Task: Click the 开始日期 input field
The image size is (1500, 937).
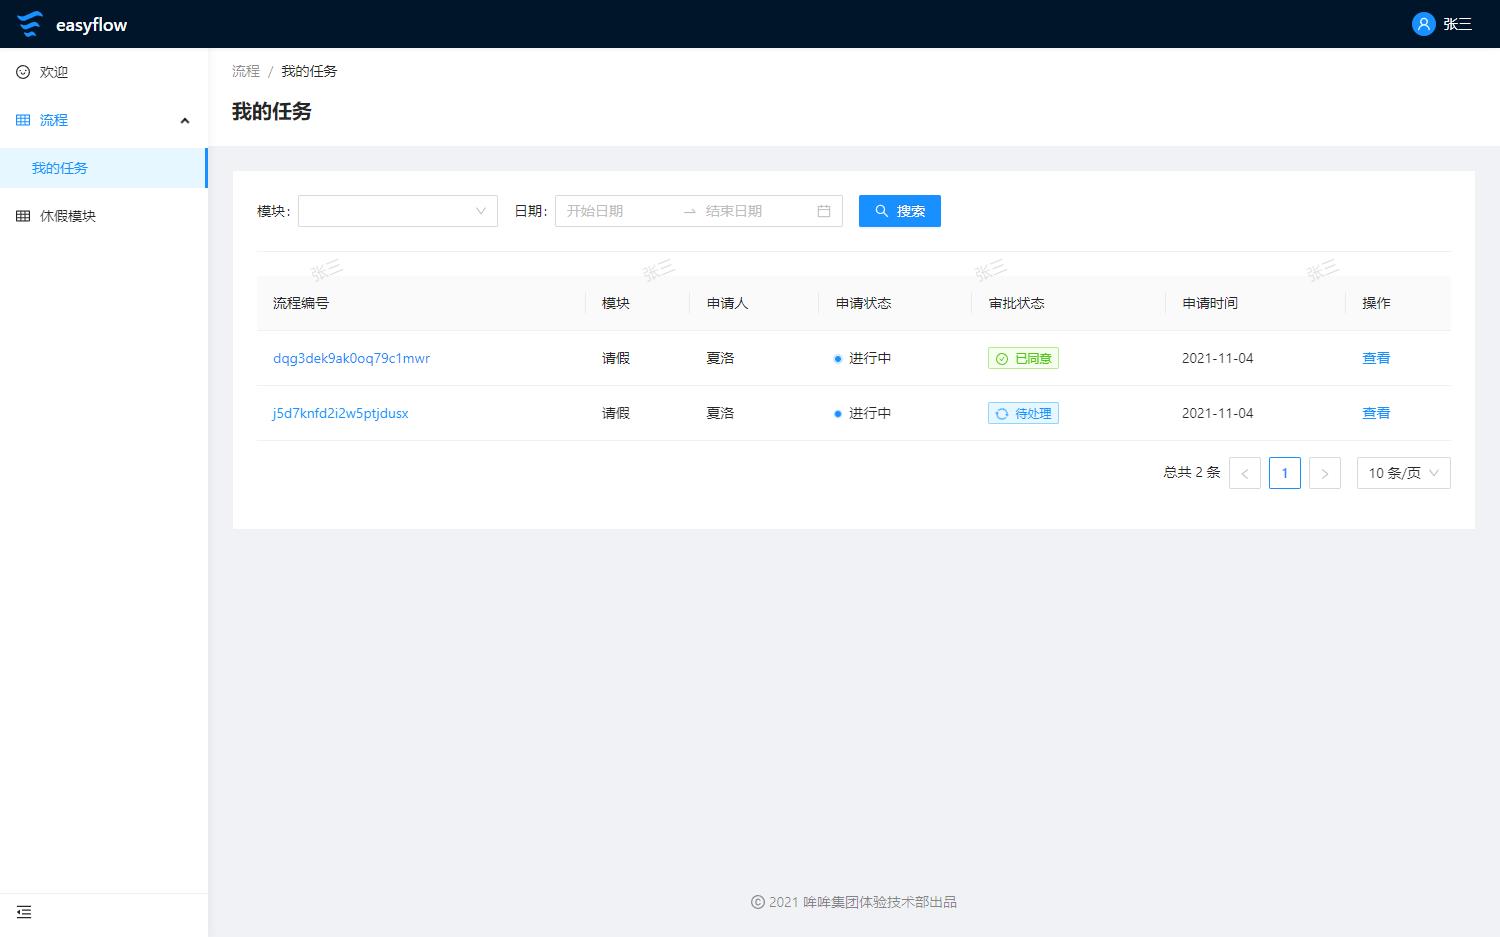Action: 618,211
